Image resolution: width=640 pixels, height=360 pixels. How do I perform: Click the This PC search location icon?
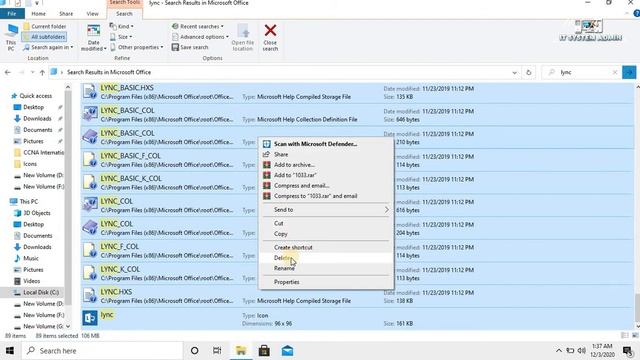coord(11,37)
